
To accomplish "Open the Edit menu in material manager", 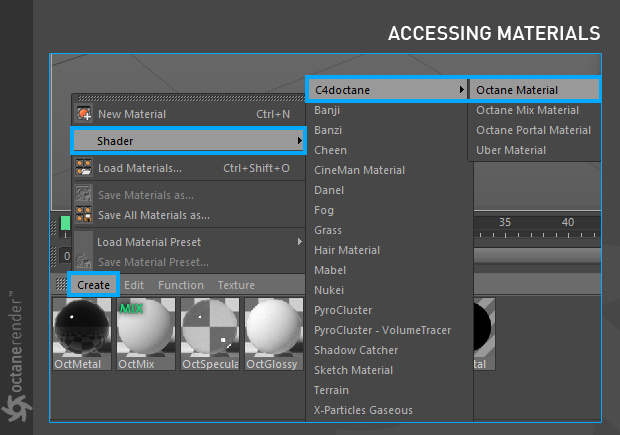I will [134, 285].
